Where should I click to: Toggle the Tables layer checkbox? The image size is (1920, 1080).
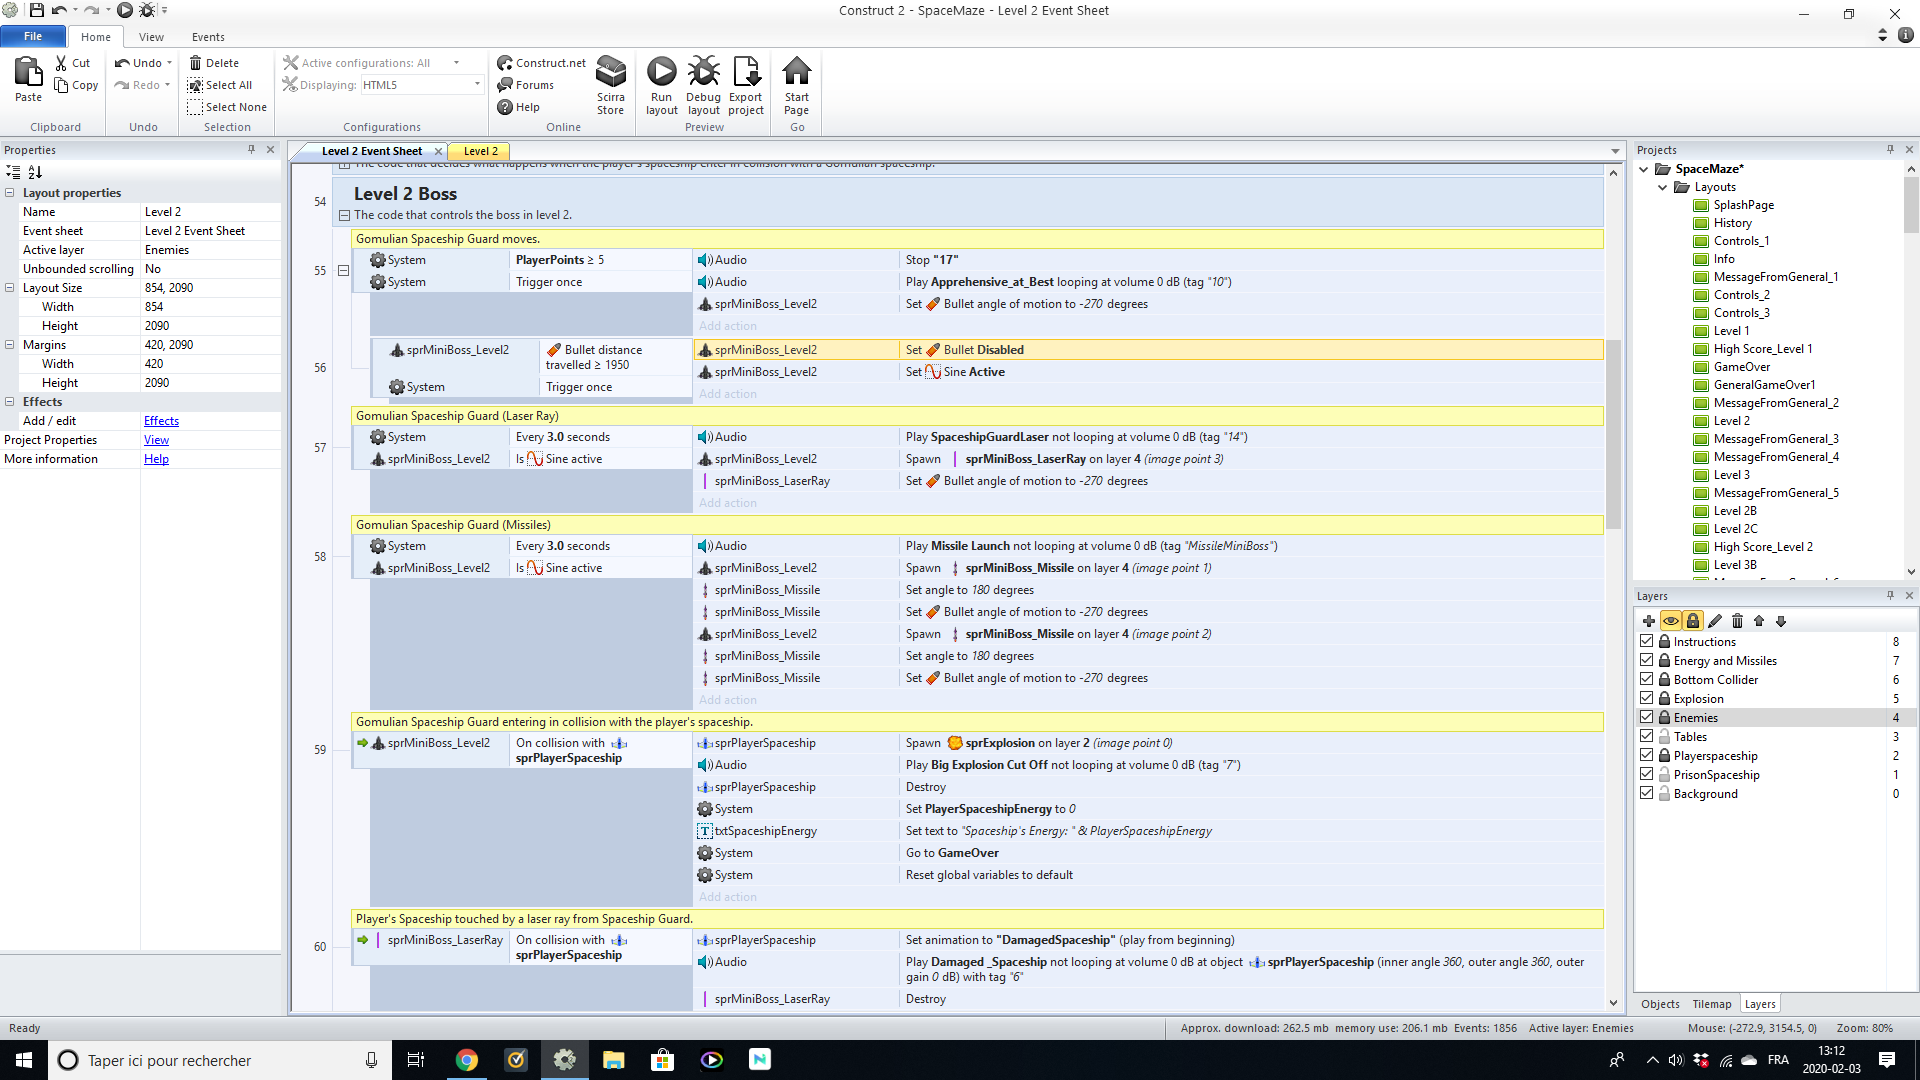pyautogui.click(x=1647, y=736)
